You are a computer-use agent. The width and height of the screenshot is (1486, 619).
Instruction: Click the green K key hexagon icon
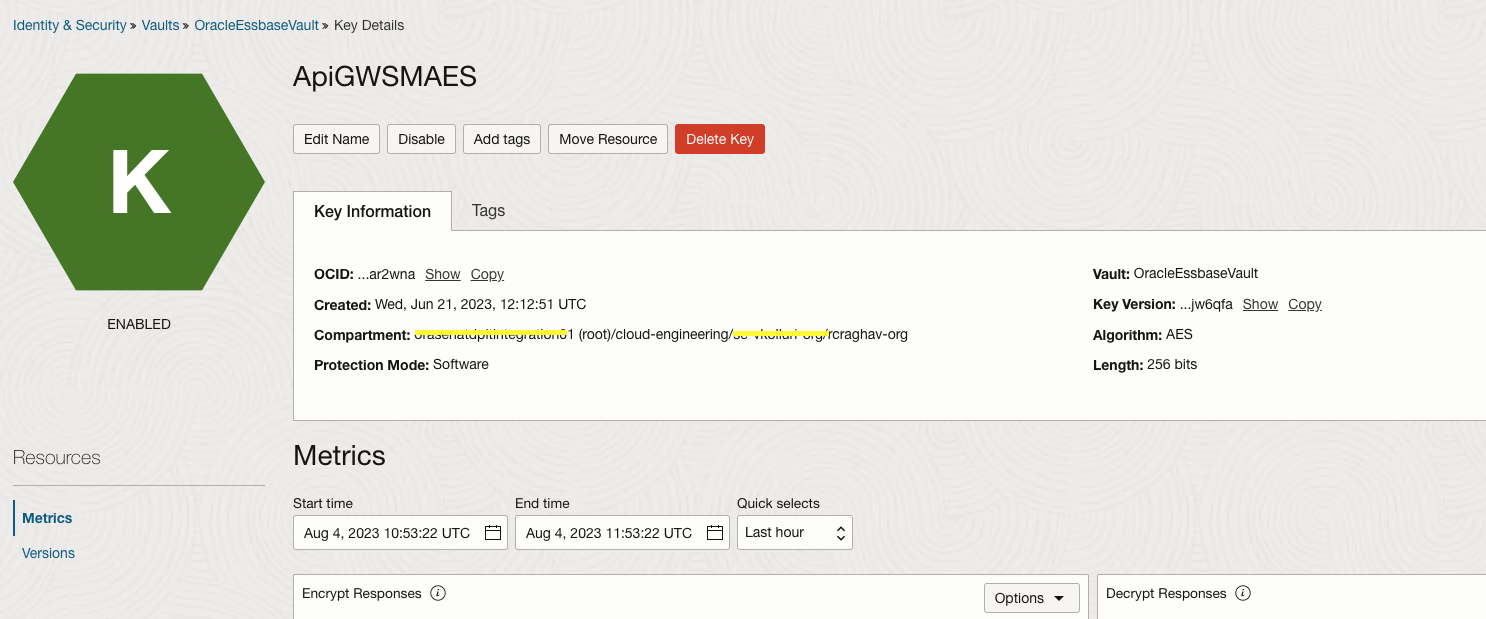[139, 182]
